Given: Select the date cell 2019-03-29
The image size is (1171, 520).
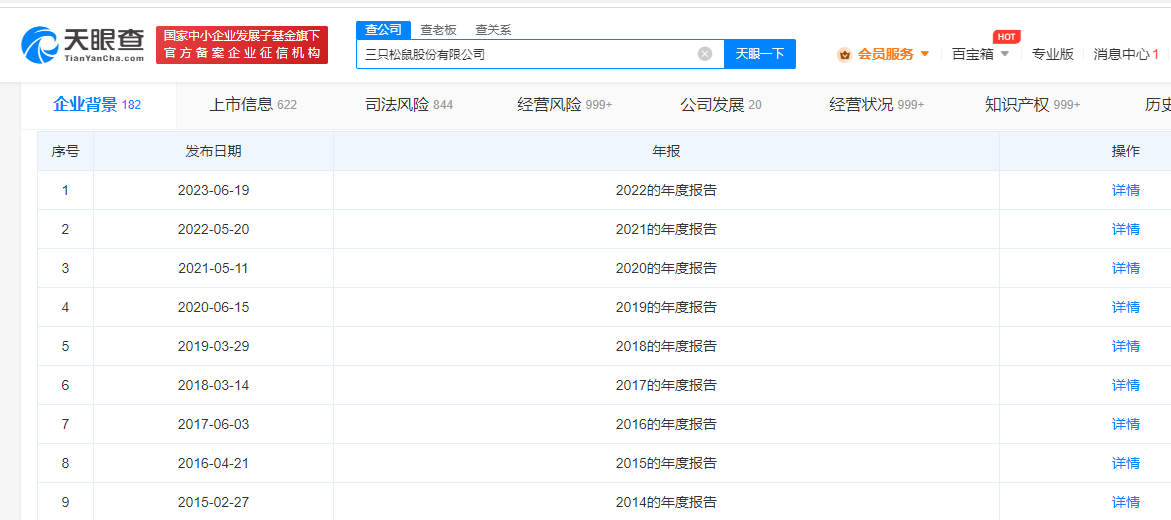Looking at the screenshot, I should click(x=214, y=346).
